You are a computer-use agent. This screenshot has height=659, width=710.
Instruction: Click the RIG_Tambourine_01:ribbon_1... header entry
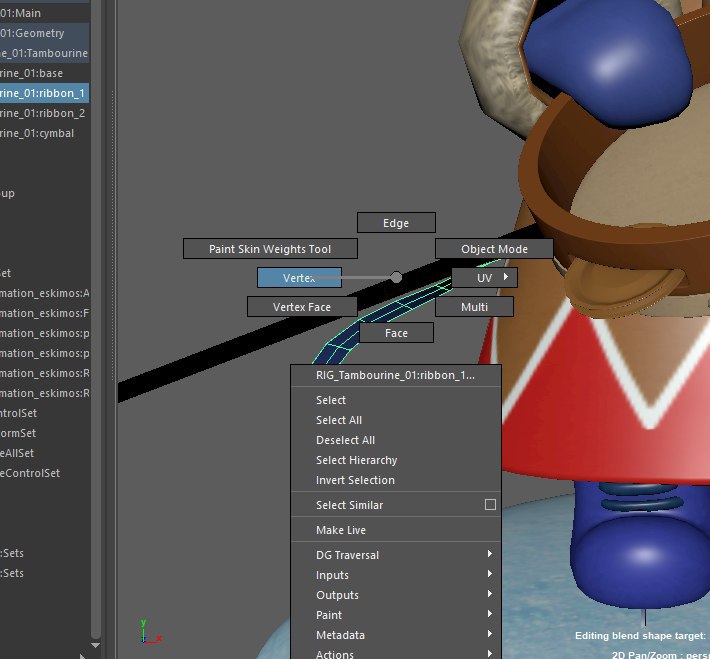[396, 375]
